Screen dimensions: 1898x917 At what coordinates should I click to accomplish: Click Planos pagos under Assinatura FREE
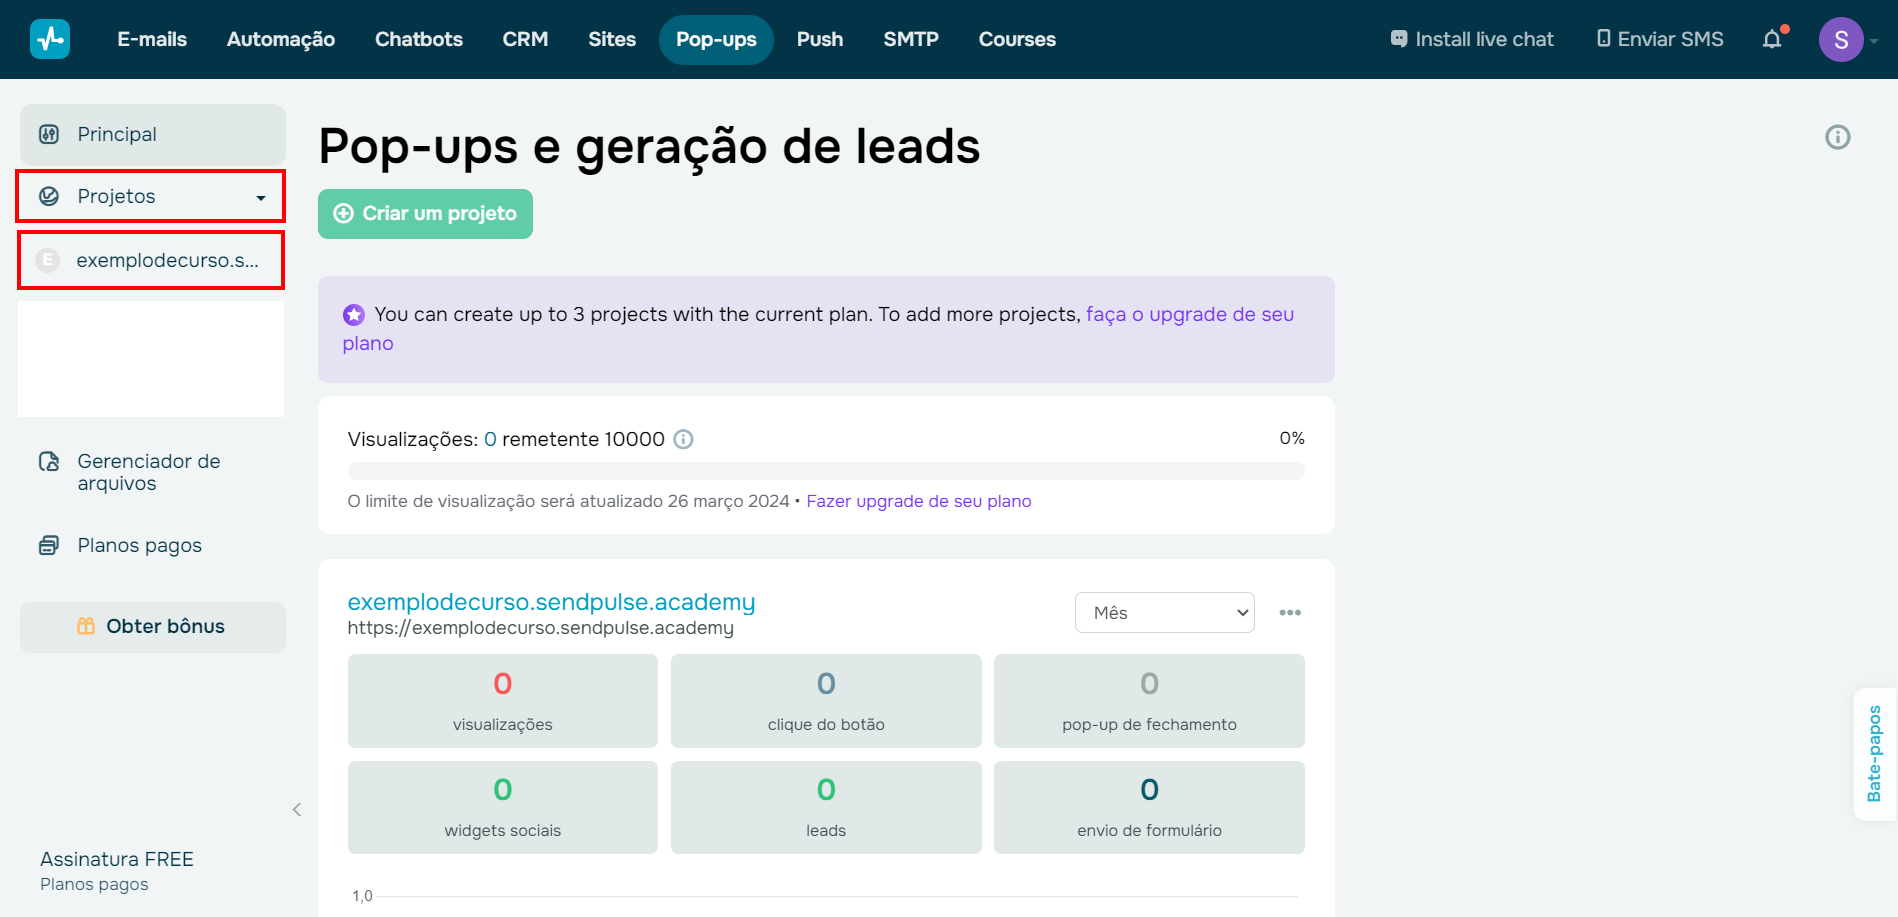[94, 884]
